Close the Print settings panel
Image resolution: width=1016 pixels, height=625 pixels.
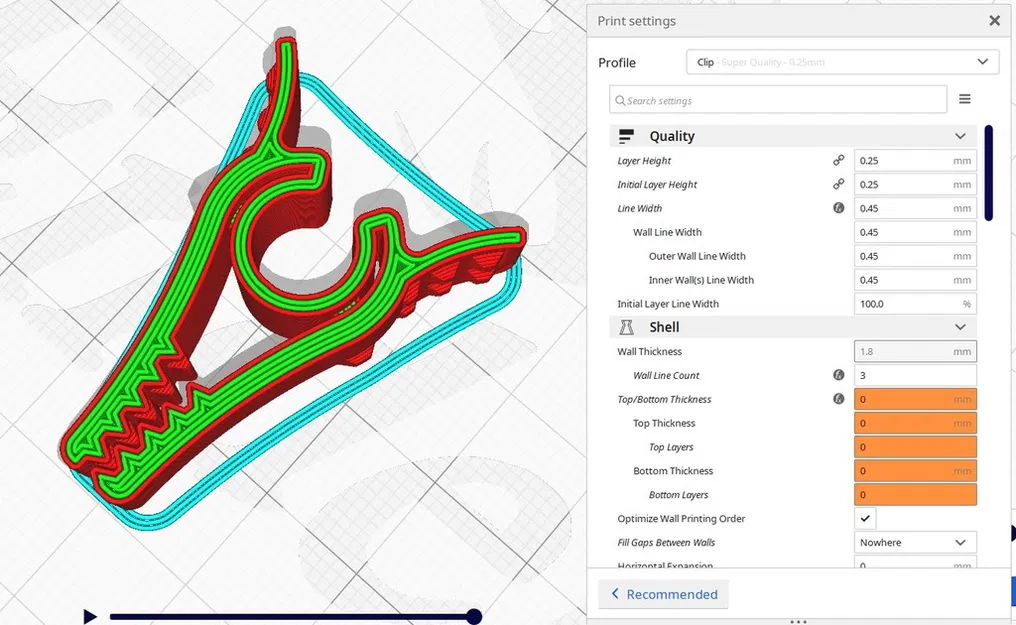coord(994,21)
